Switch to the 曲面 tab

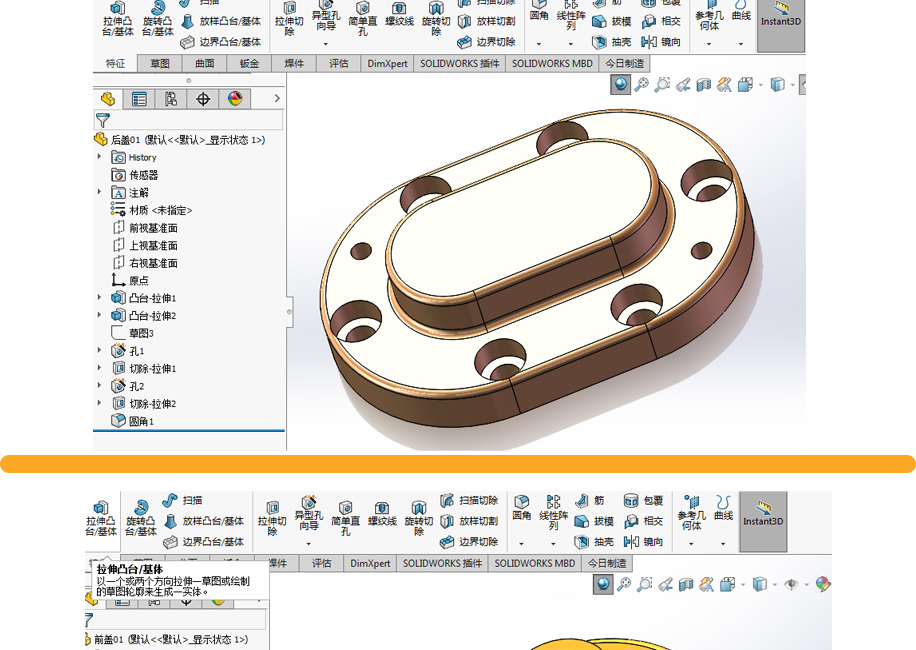[204, 64]
